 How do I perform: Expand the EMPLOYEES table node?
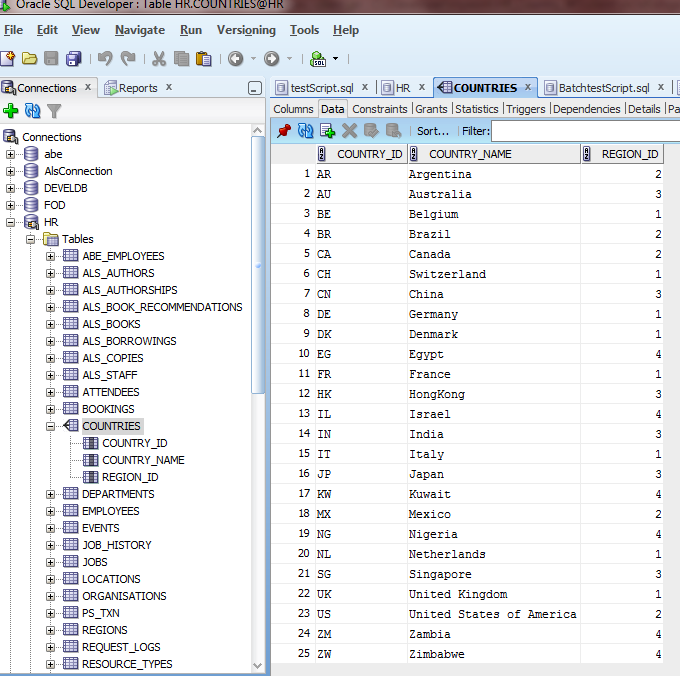click(51, 511)
